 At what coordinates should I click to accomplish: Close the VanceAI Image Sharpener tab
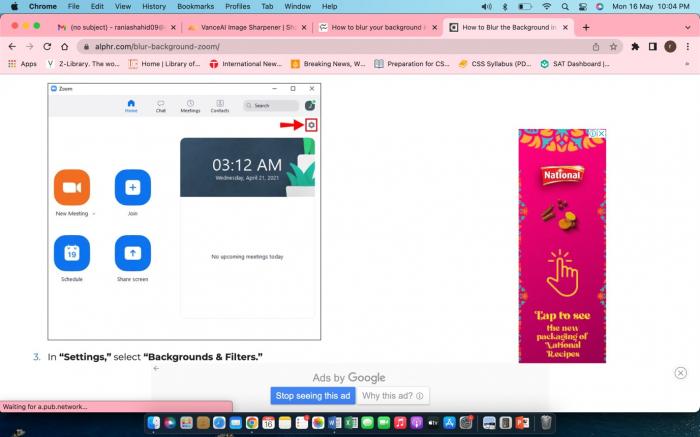pos(304,27)
